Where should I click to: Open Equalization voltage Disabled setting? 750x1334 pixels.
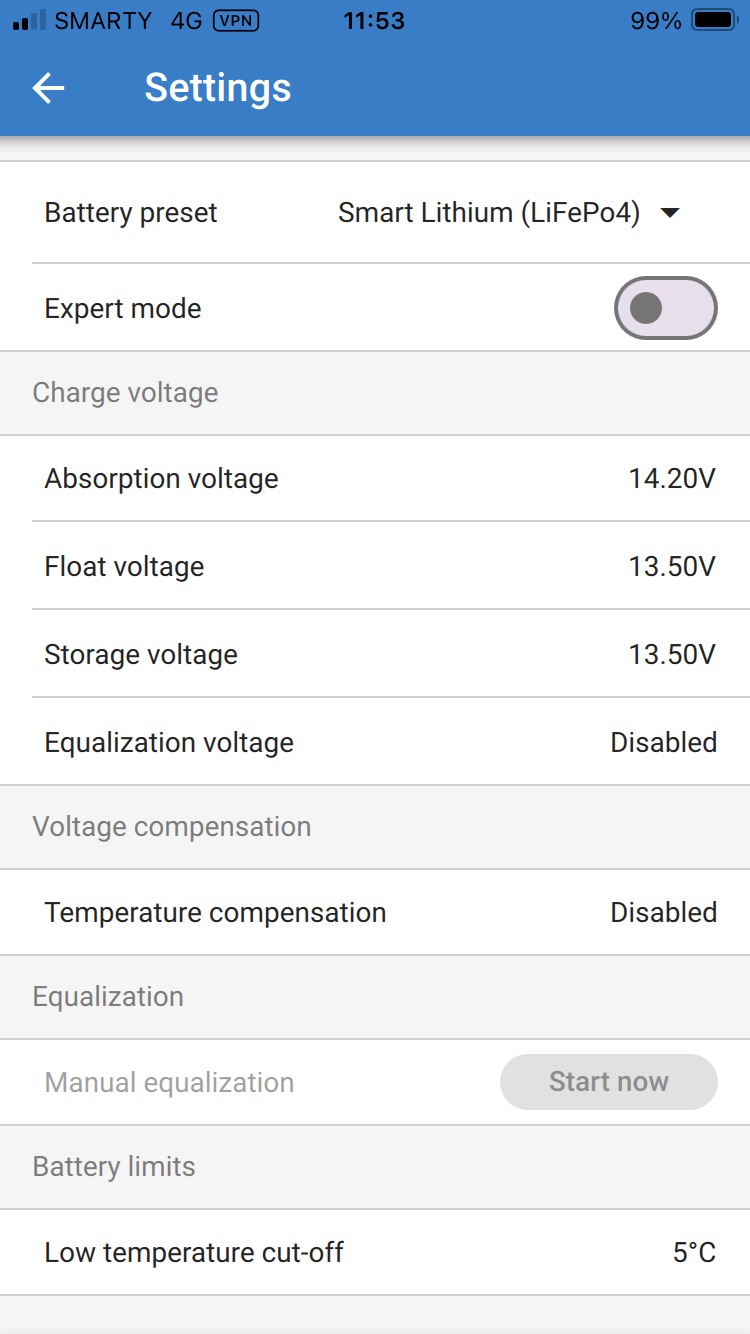[x=663, y=743]
